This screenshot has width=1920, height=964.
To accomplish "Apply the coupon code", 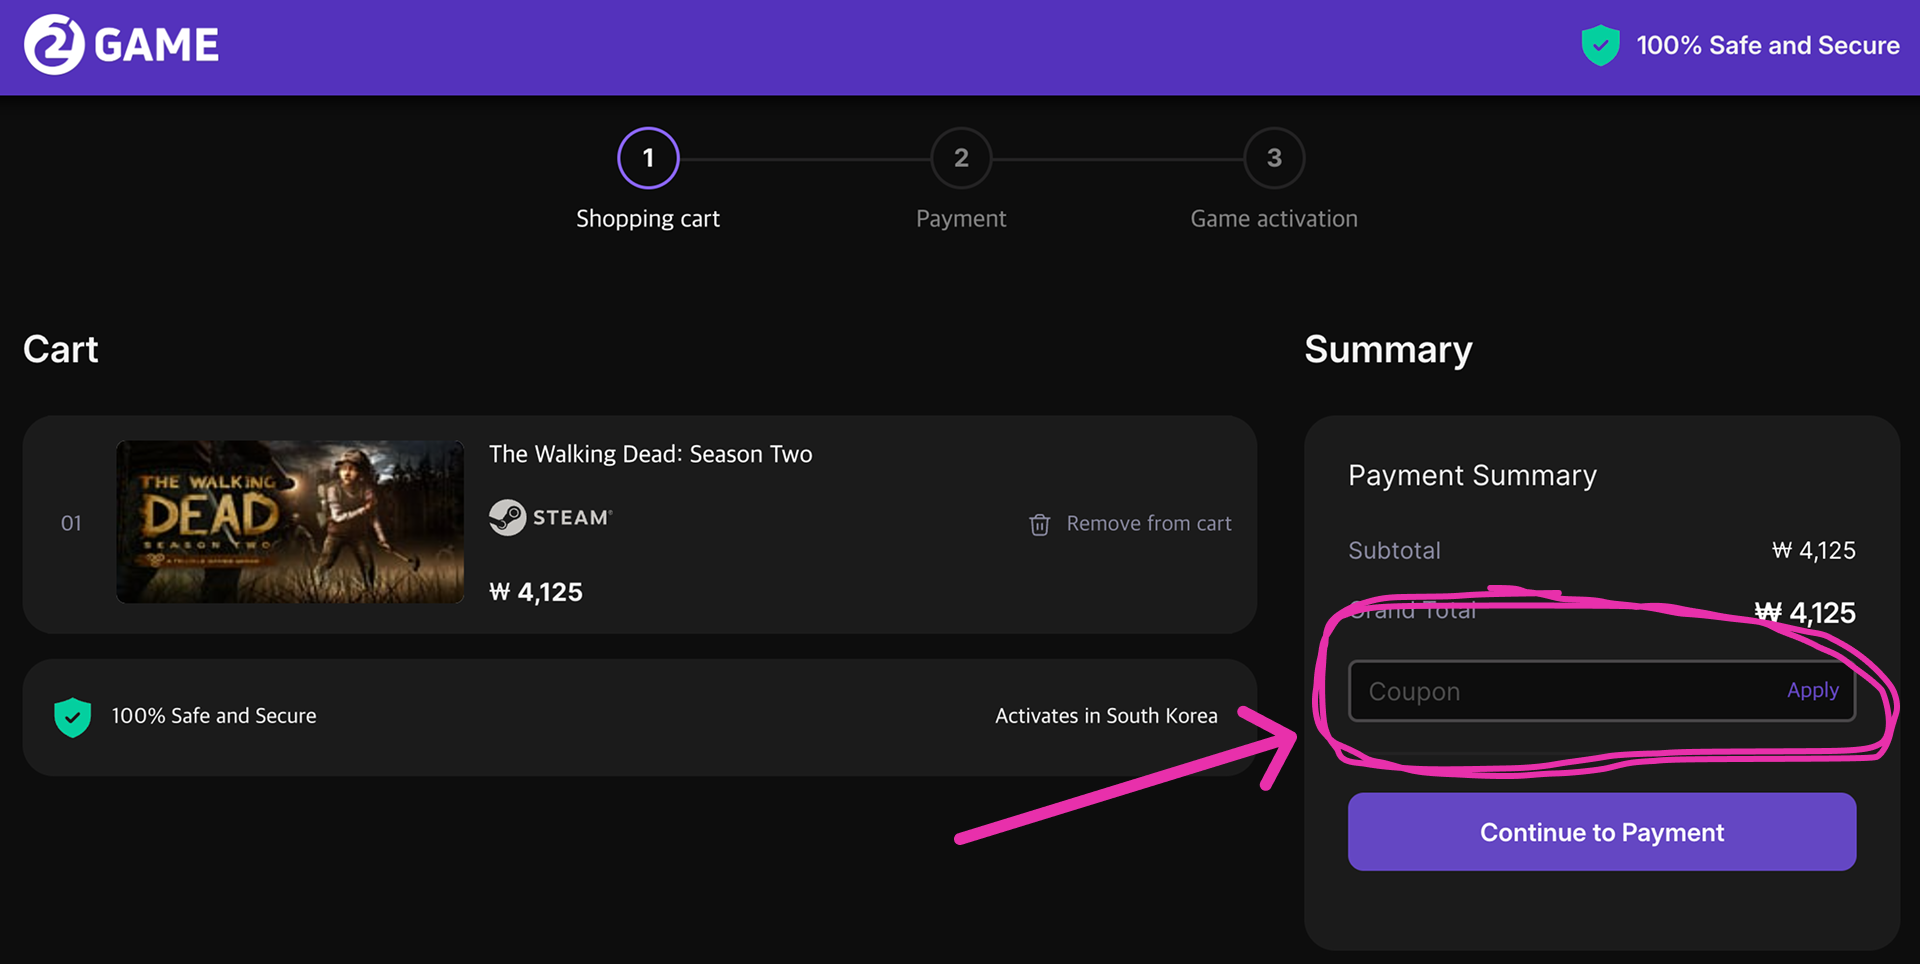I will tap(1812, 690).
